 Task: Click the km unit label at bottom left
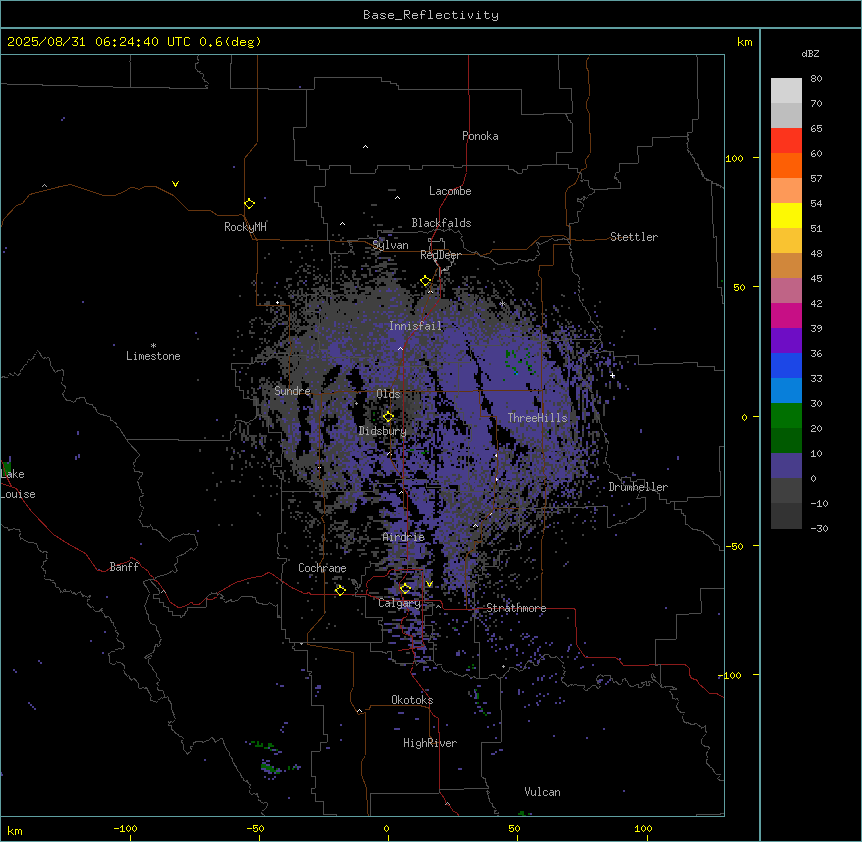coord(15,830)
